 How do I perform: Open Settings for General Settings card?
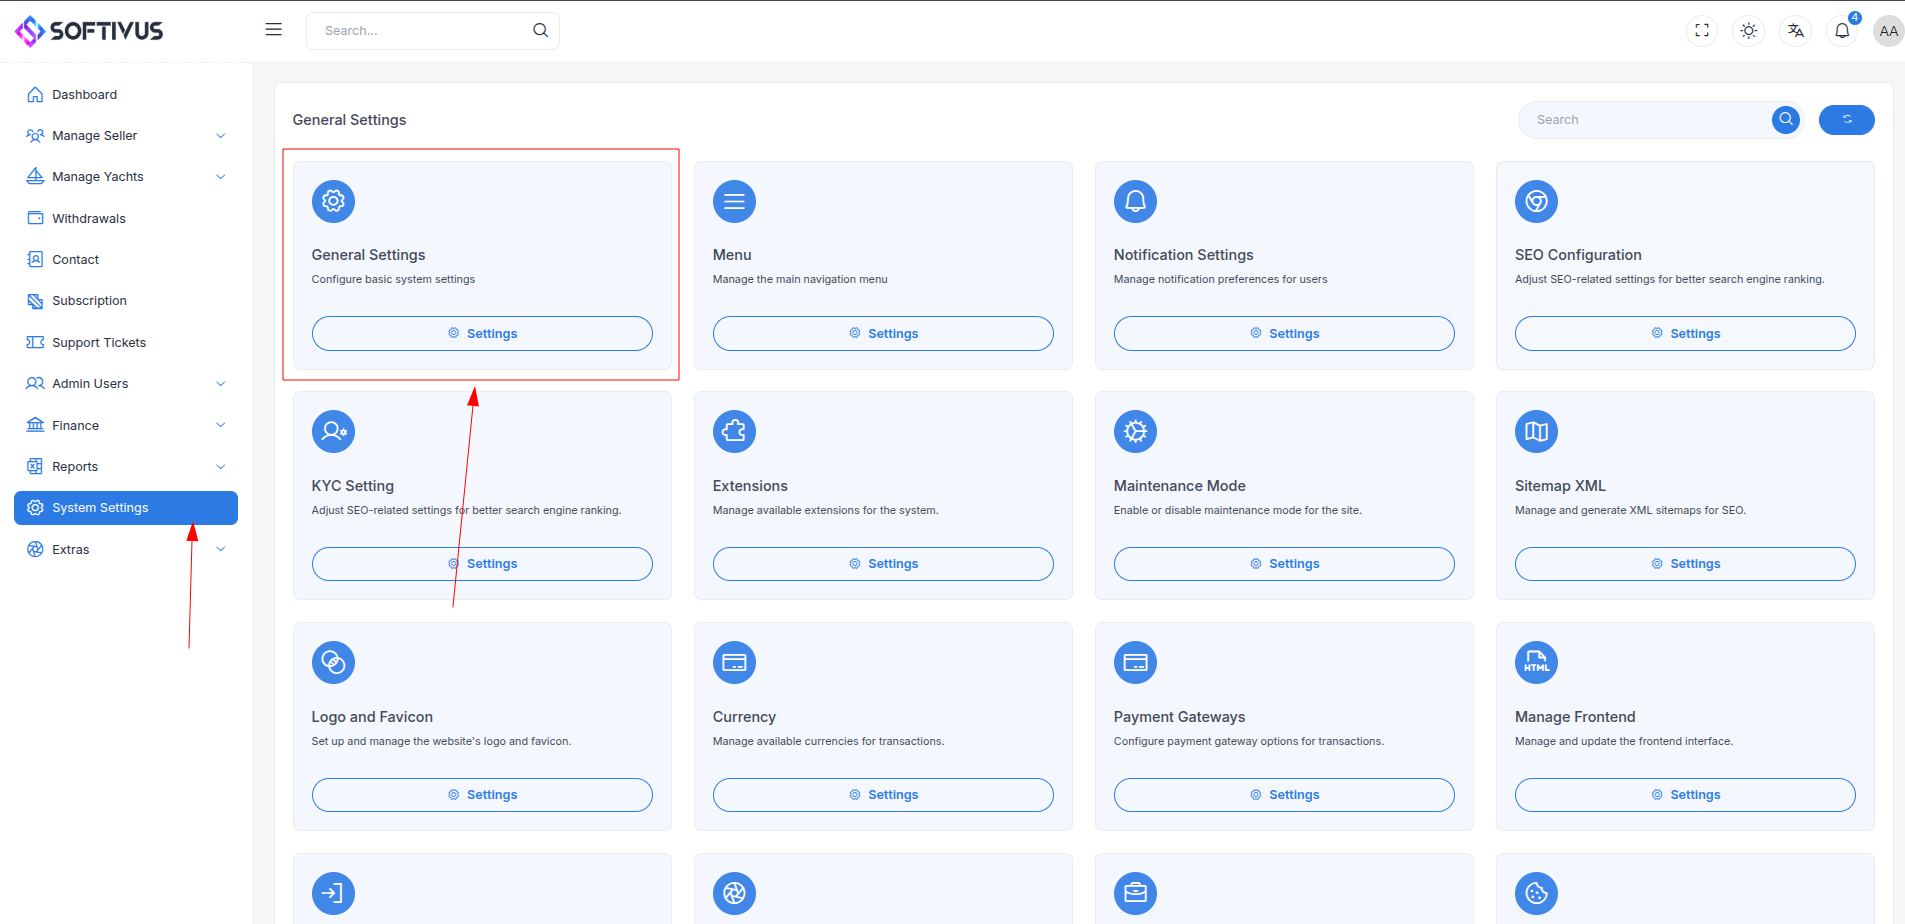482,334
